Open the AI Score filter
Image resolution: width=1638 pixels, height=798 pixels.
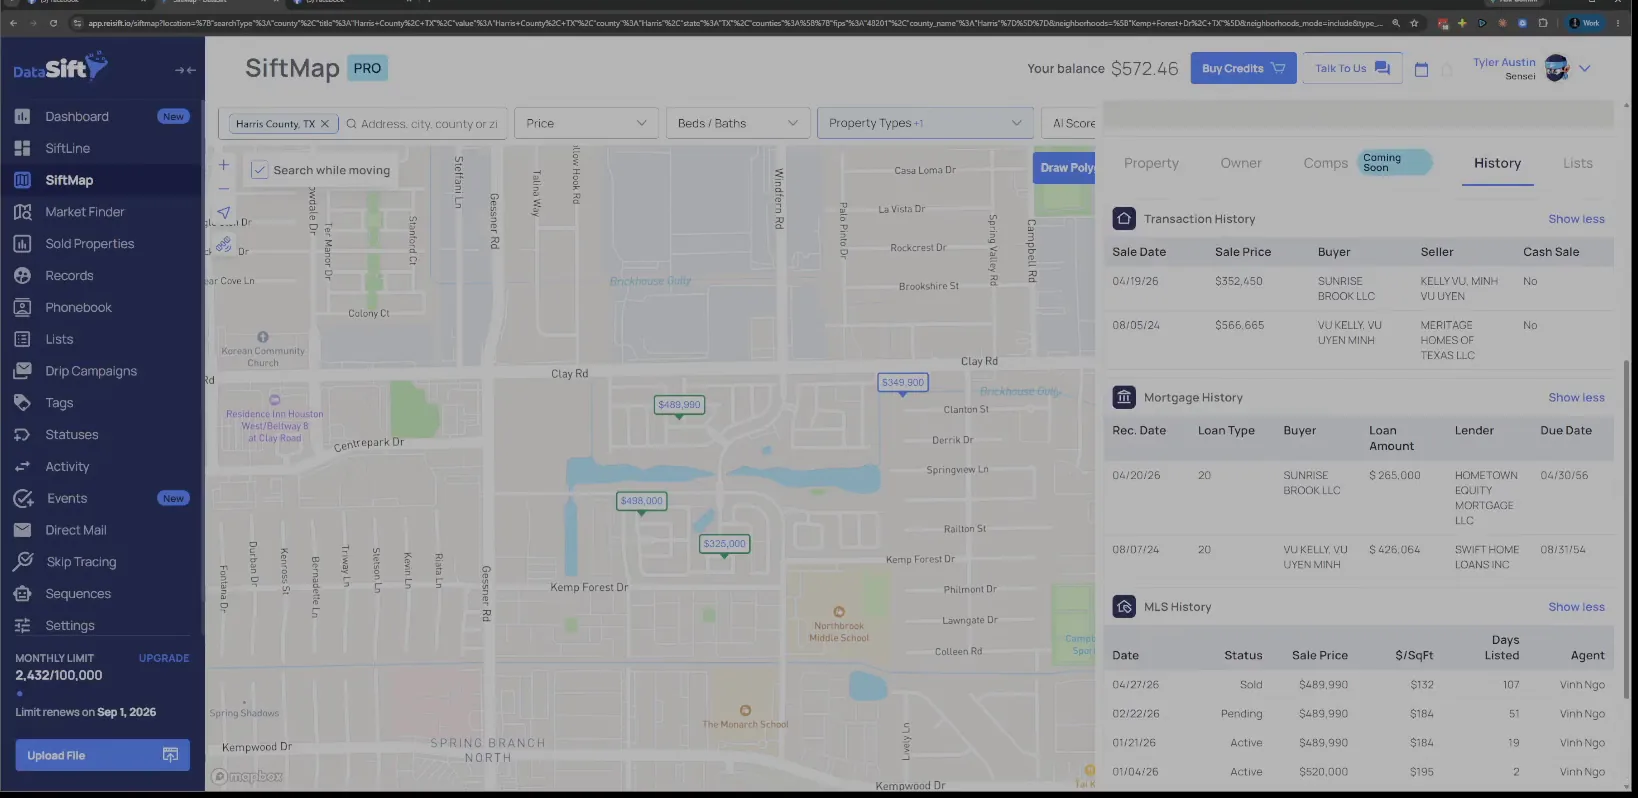coord(1070,123)
